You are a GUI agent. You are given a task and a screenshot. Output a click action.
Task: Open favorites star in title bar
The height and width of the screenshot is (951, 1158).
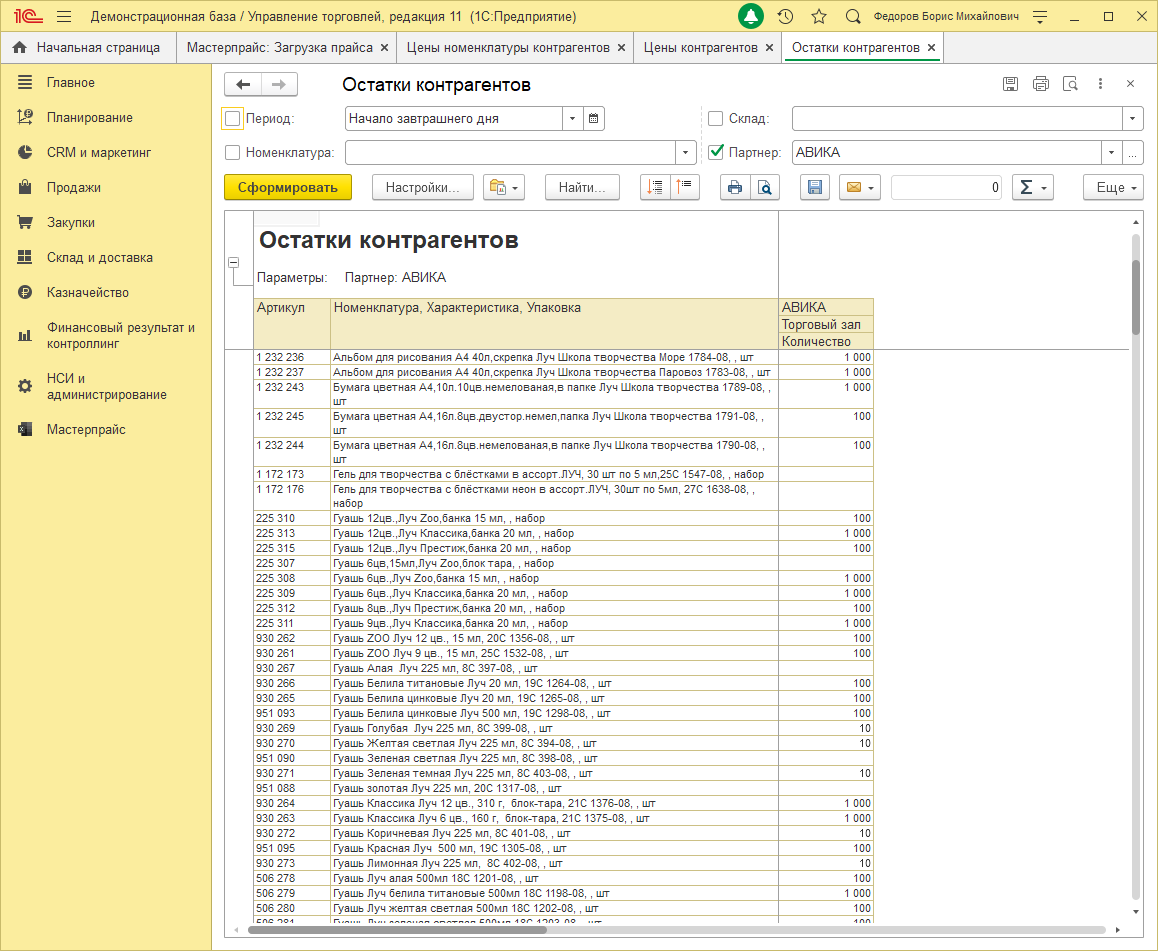(819, 17)
